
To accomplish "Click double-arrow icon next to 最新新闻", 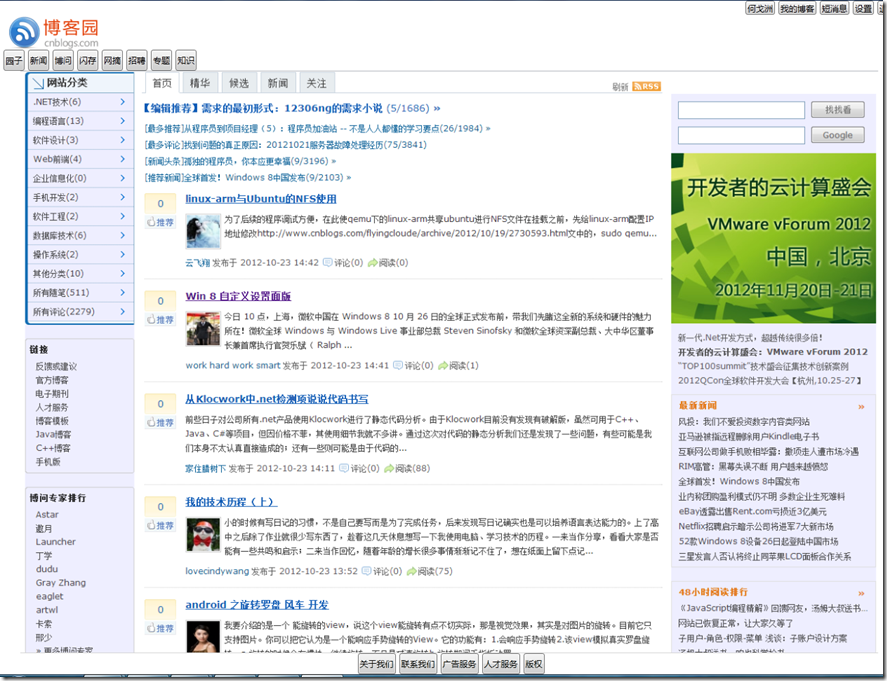I will (x=861, y=407).
